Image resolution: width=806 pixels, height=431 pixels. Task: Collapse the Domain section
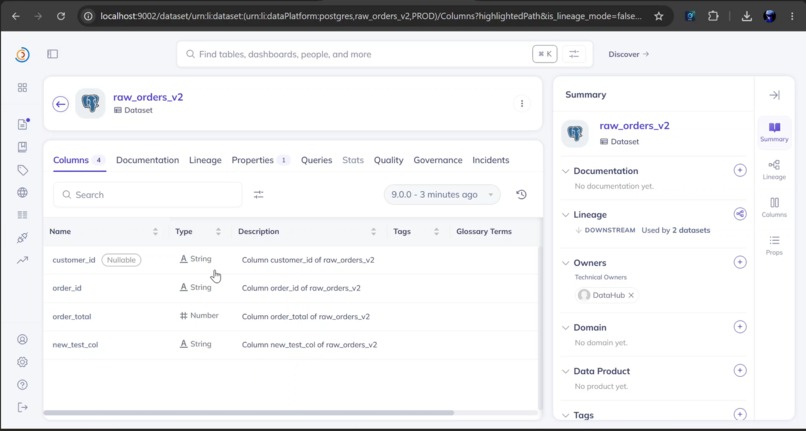(565, 328)
